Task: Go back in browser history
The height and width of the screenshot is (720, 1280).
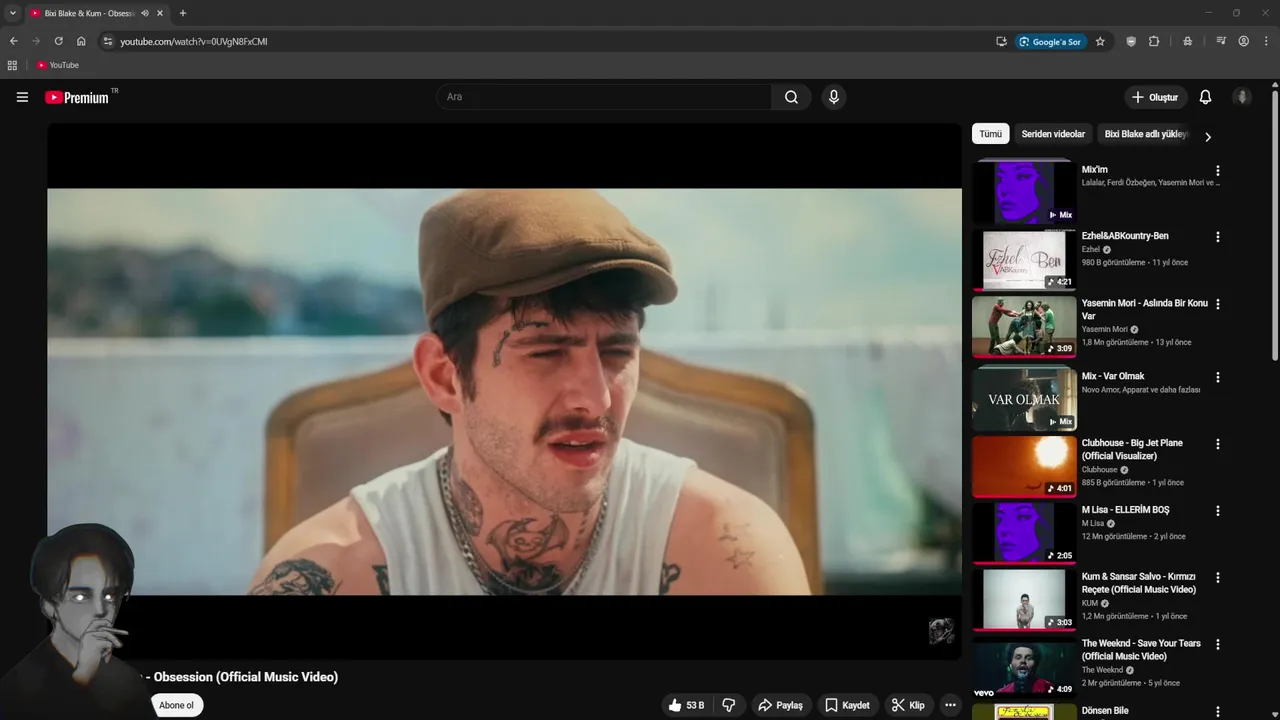Action: (13, 41)
